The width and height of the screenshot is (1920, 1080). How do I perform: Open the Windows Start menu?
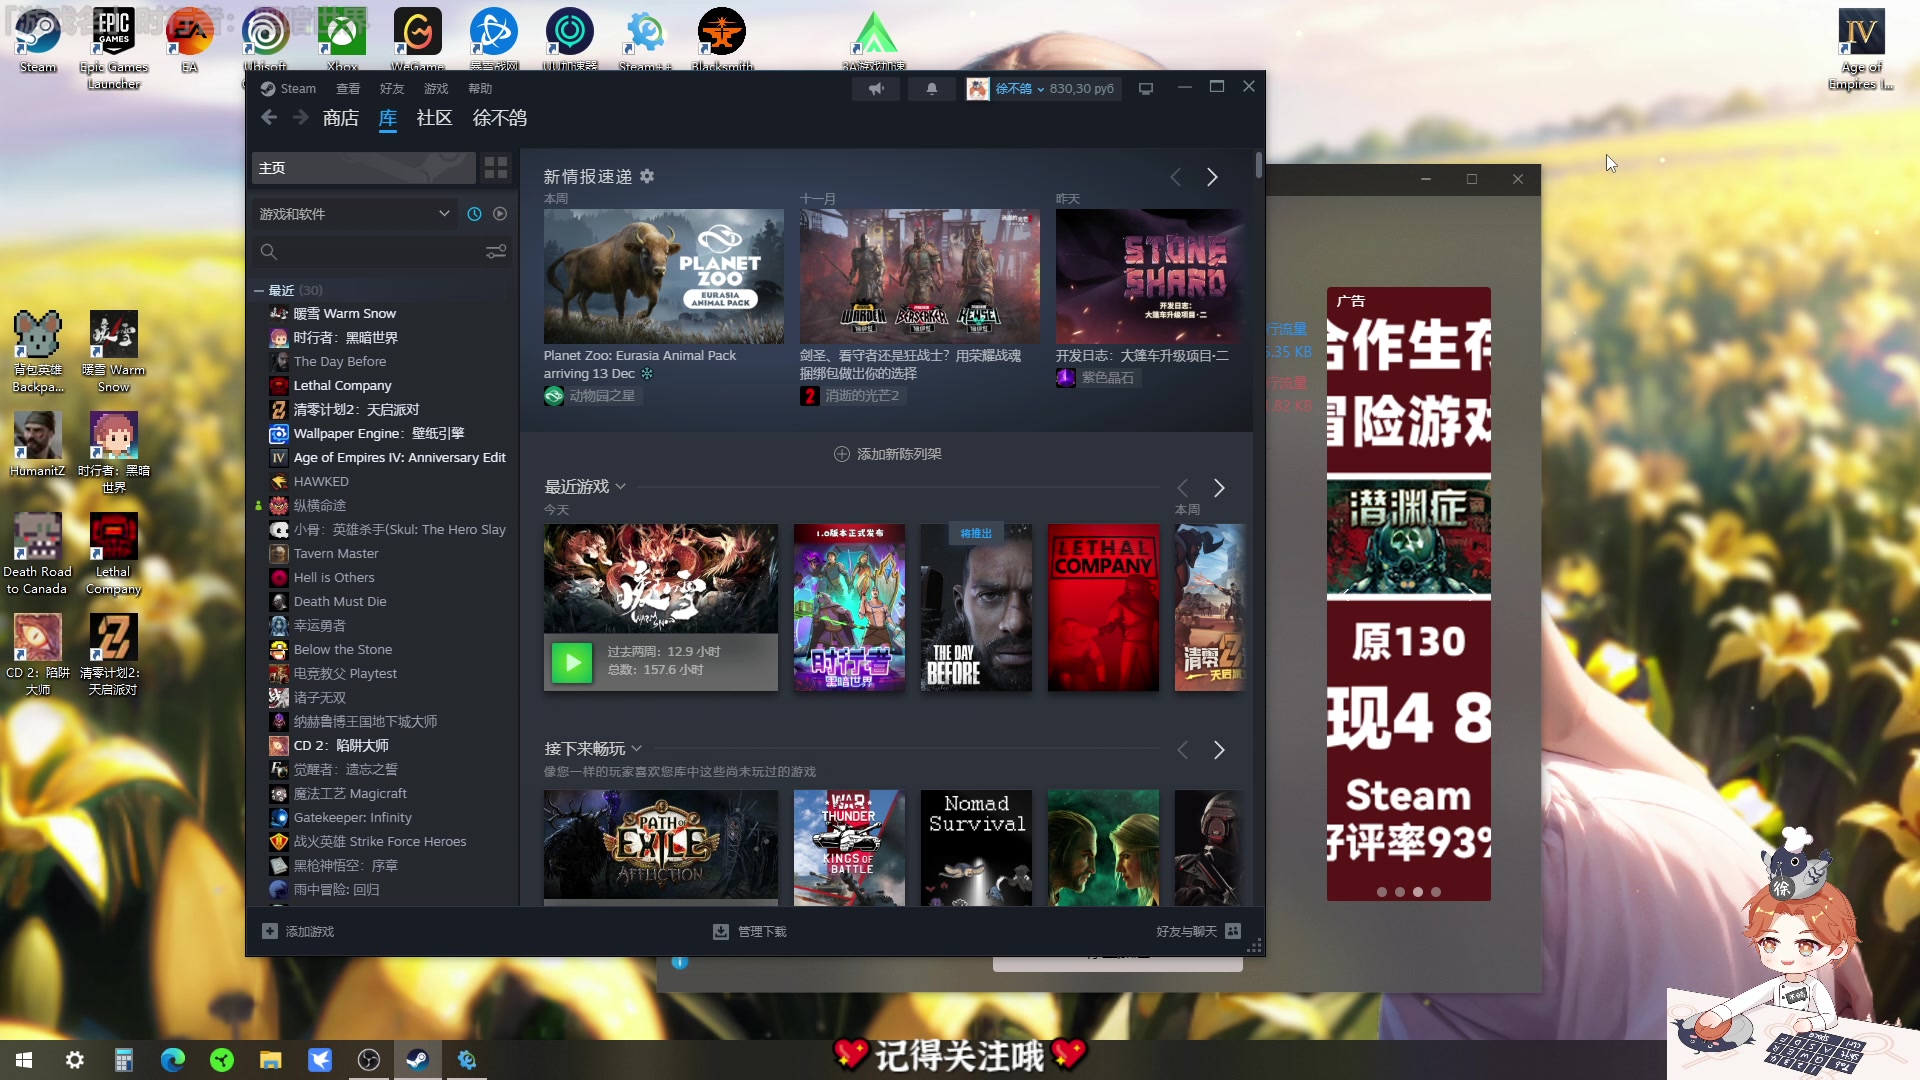point(24,1060)
